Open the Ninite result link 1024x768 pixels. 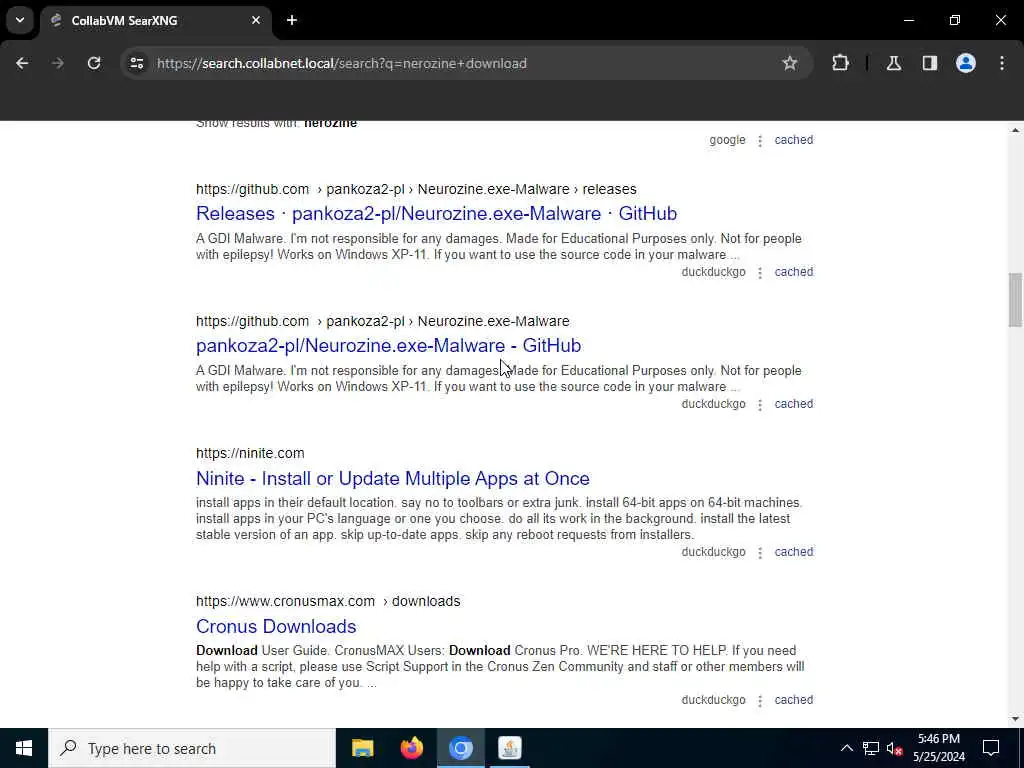coord(392,479)
